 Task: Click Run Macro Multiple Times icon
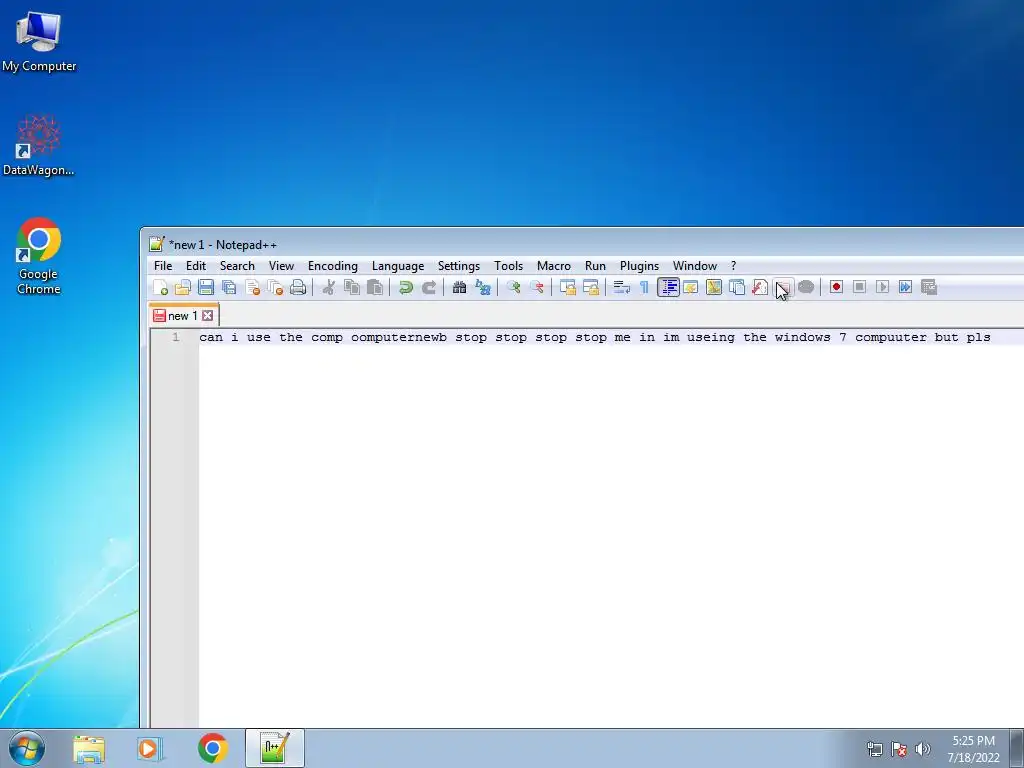click(905, 287)
